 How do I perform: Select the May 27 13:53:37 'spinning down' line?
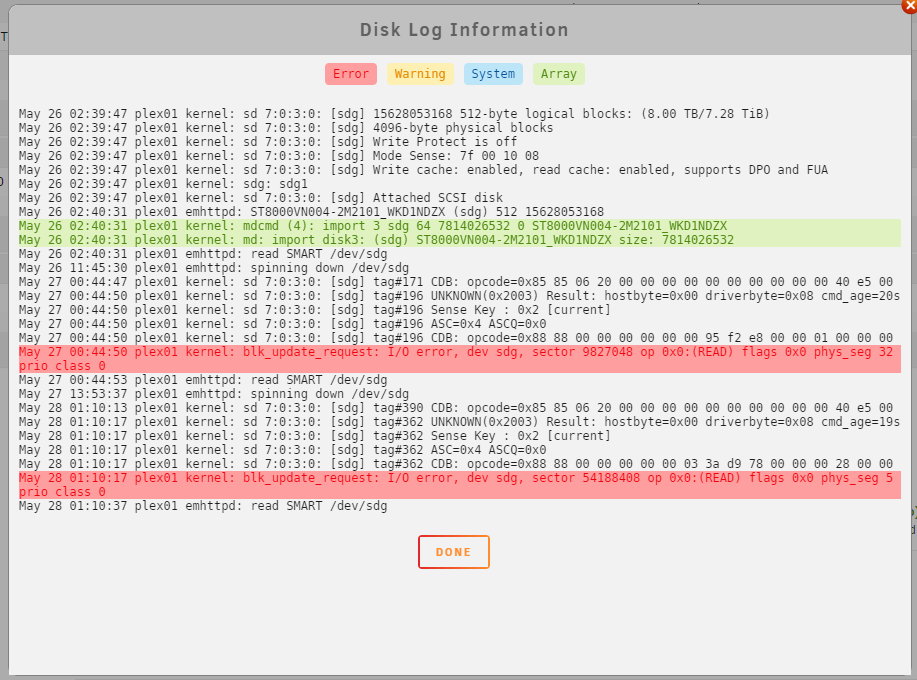point(213,394)
